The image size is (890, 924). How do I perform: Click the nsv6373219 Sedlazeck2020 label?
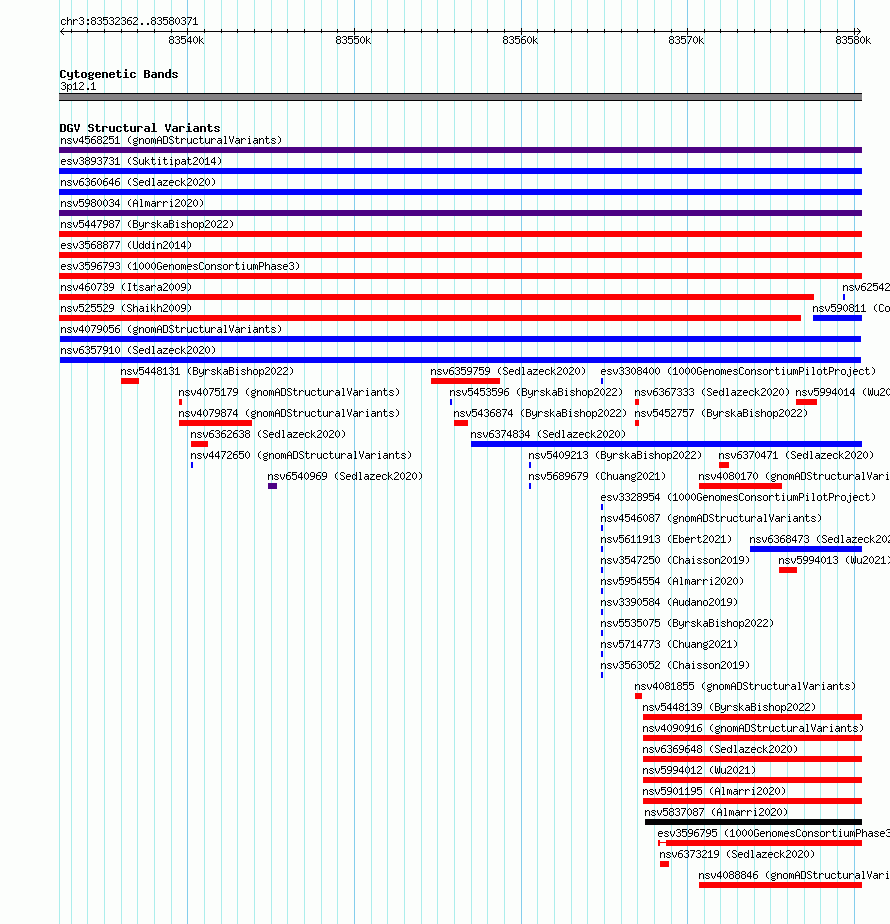[737, 854]
